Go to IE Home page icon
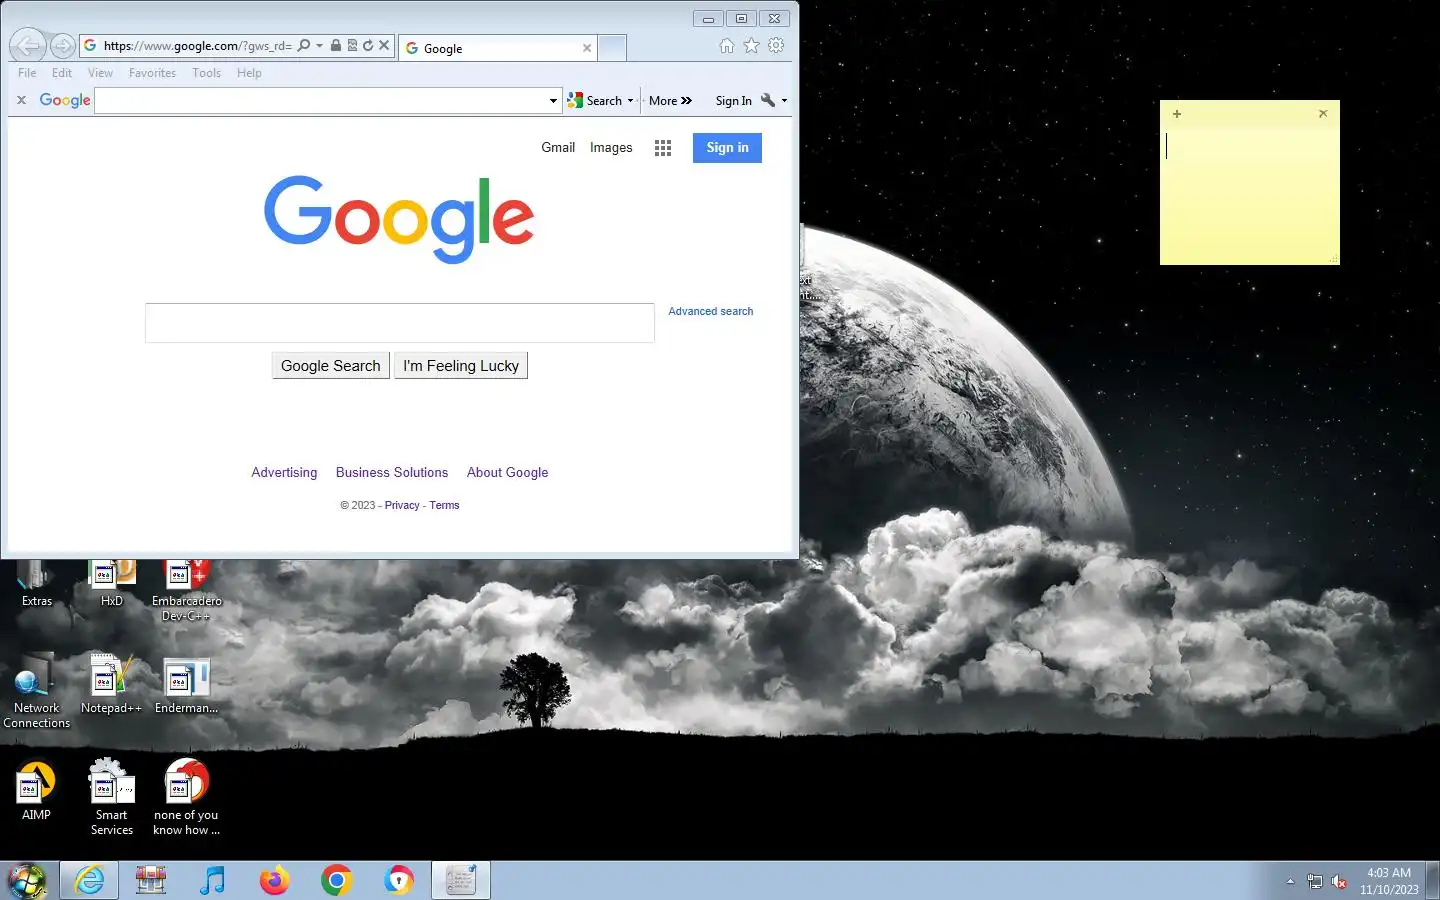 pos(727,46)
